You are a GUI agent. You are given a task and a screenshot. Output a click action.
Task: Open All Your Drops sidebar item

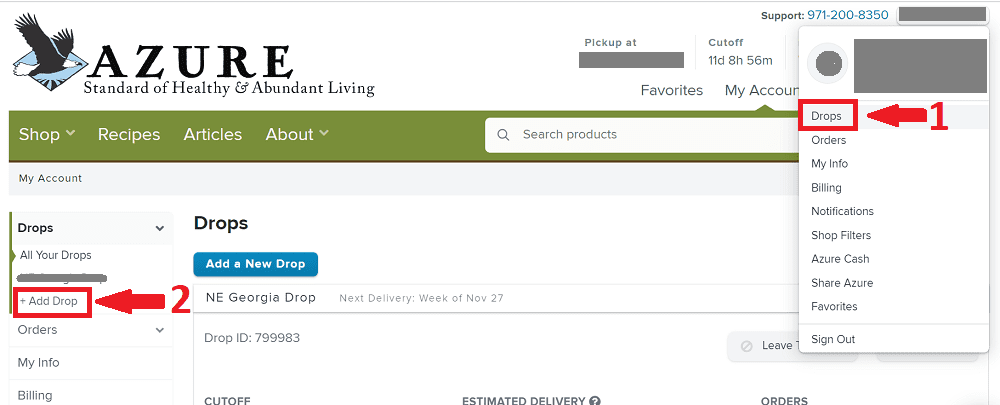[x=55, y=255]
